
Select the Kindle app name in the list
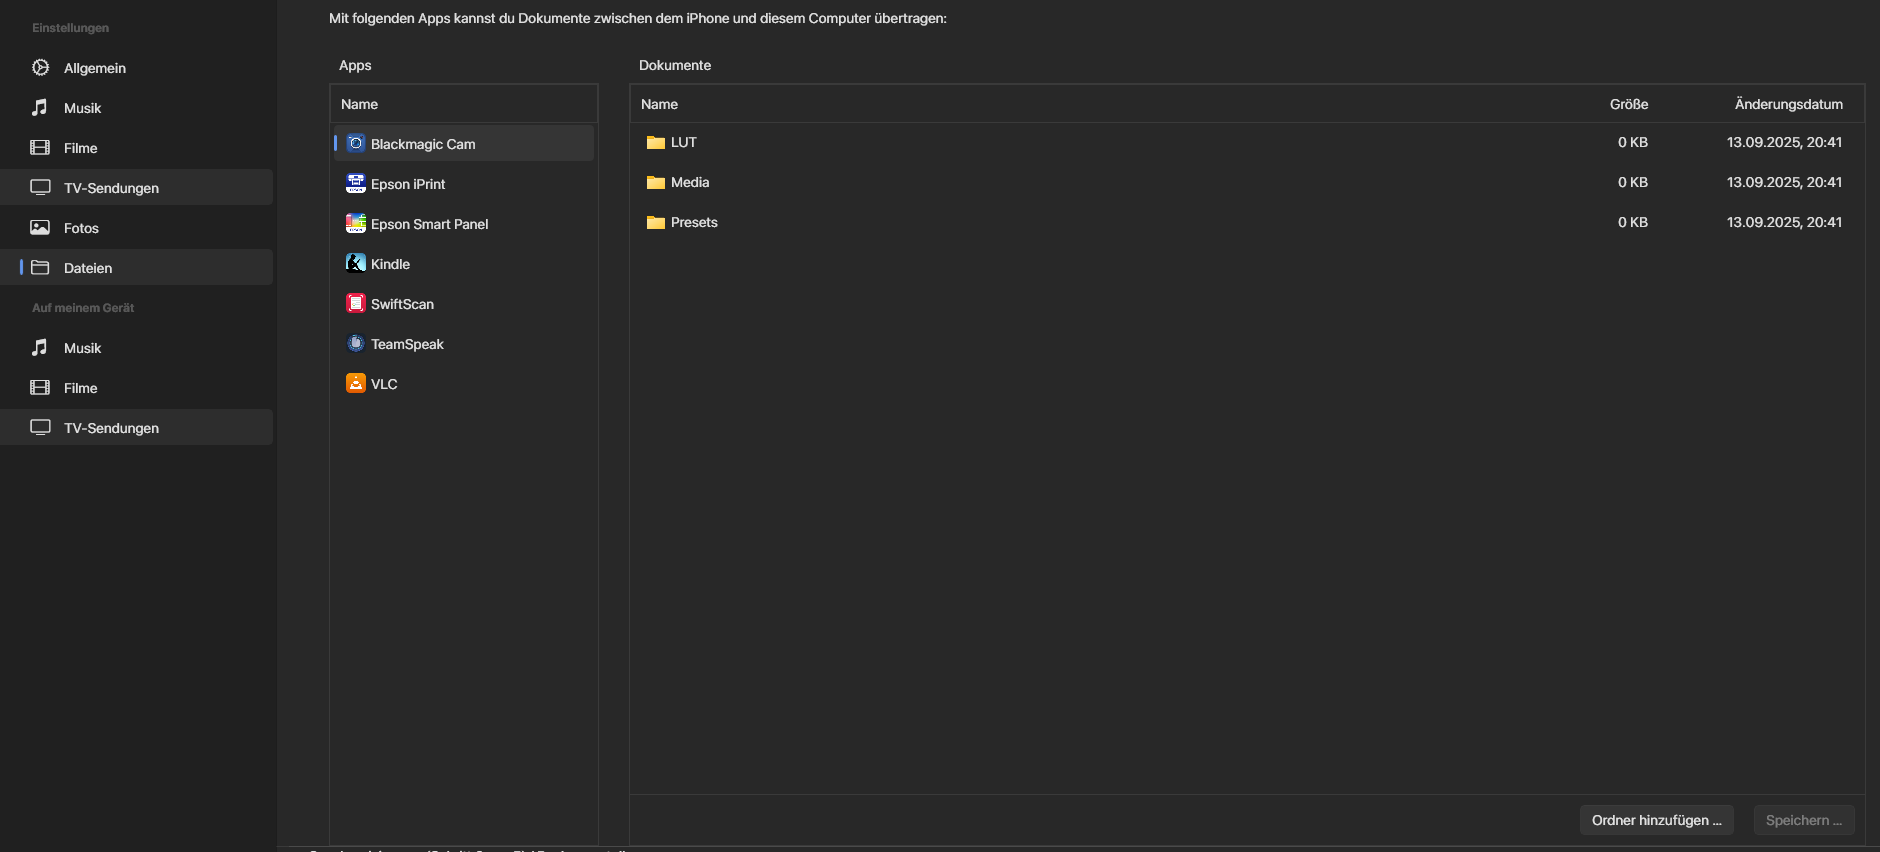click(390, 264)
